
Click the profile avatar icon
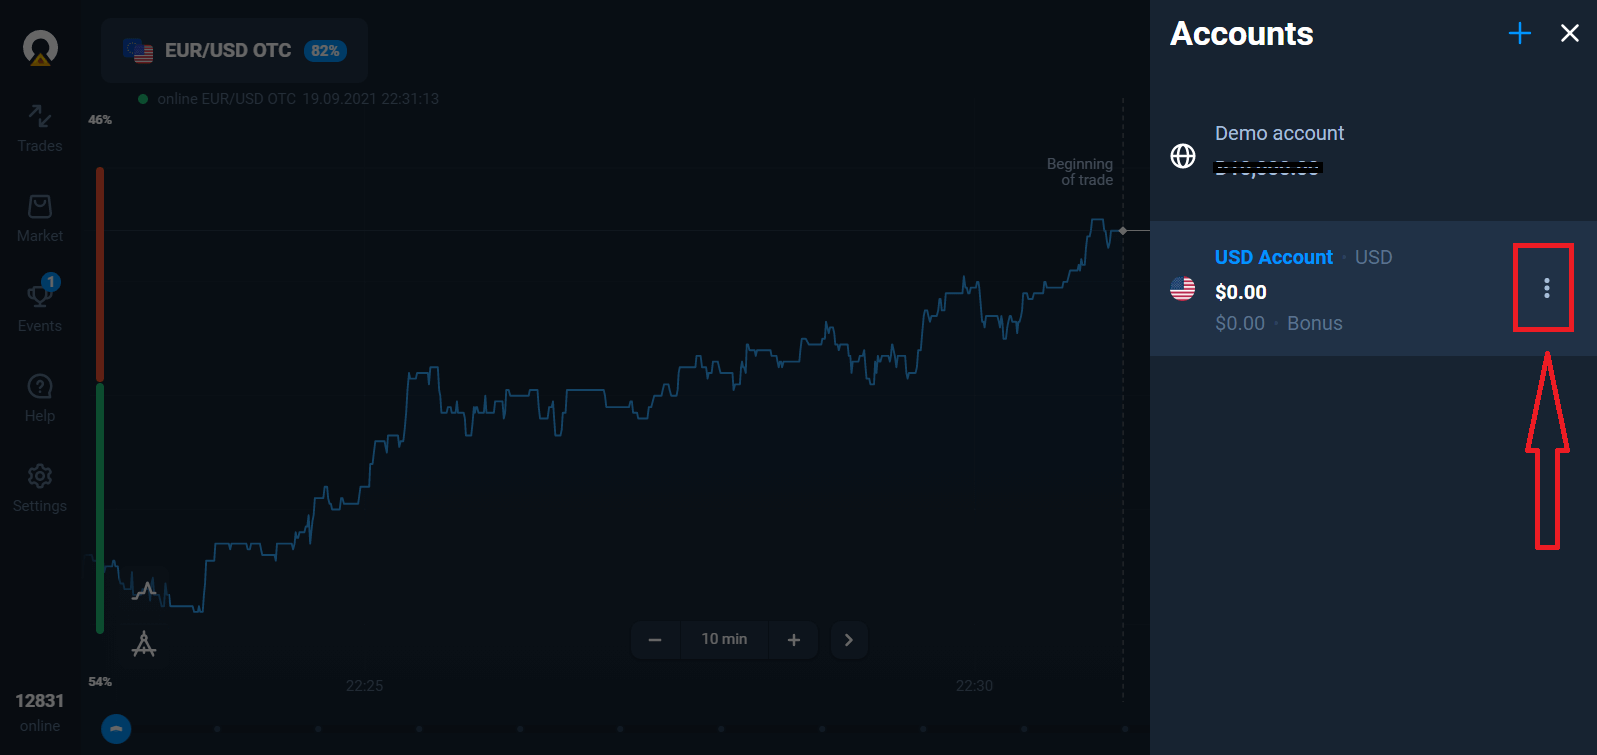point(40,48)
